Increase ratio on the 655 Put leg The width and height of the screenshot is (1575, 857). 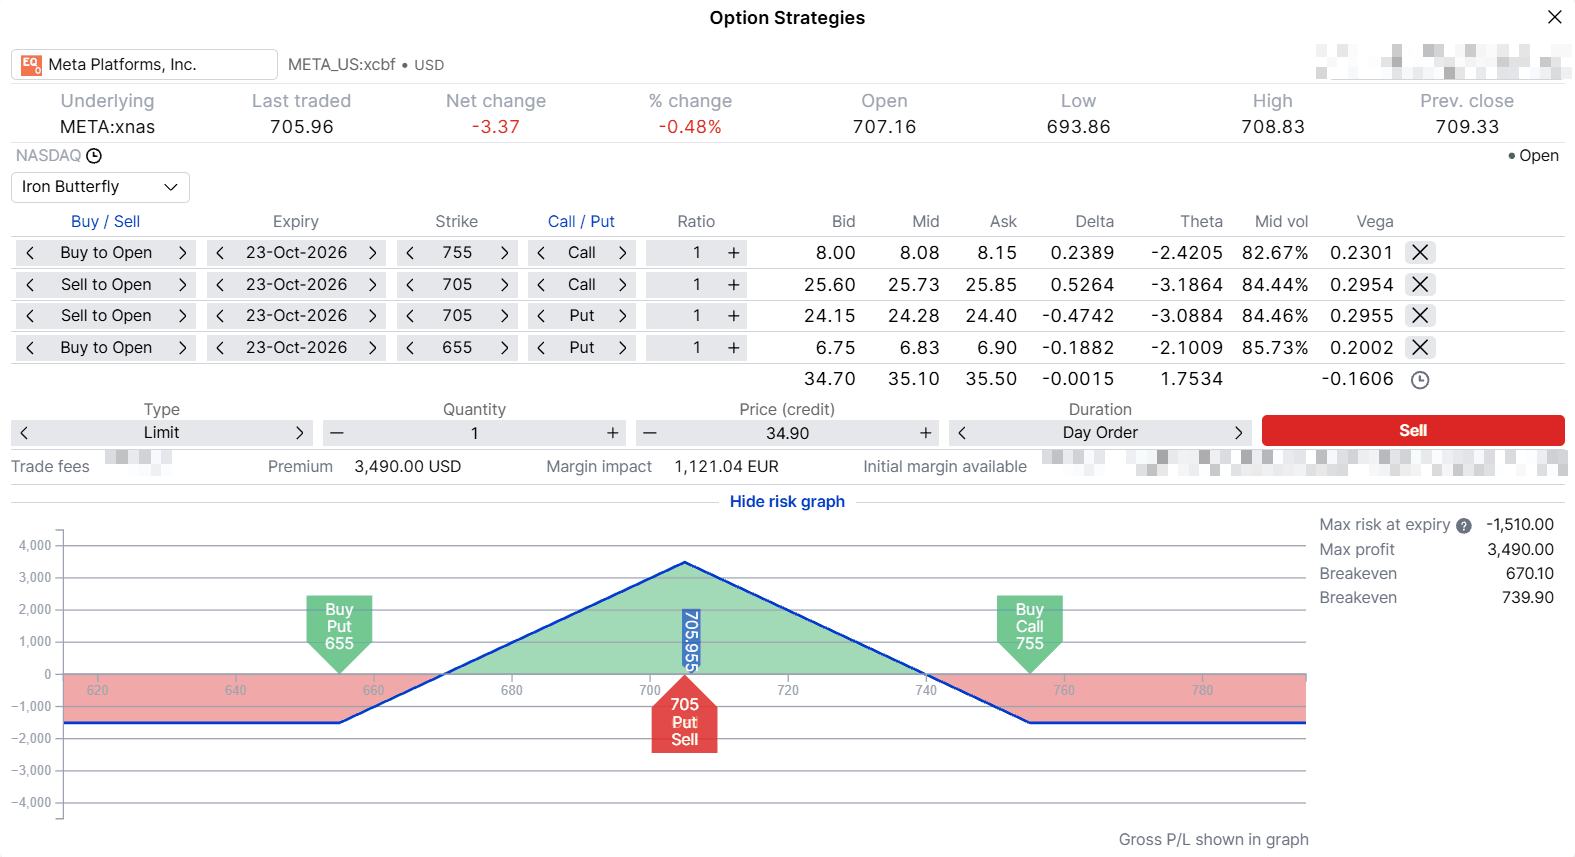tap(734, 348)
